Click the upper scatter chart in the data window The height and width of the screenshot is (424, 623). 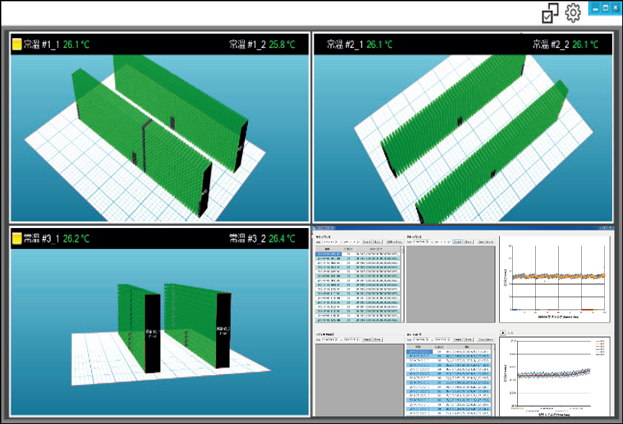[x=555, y=279]
